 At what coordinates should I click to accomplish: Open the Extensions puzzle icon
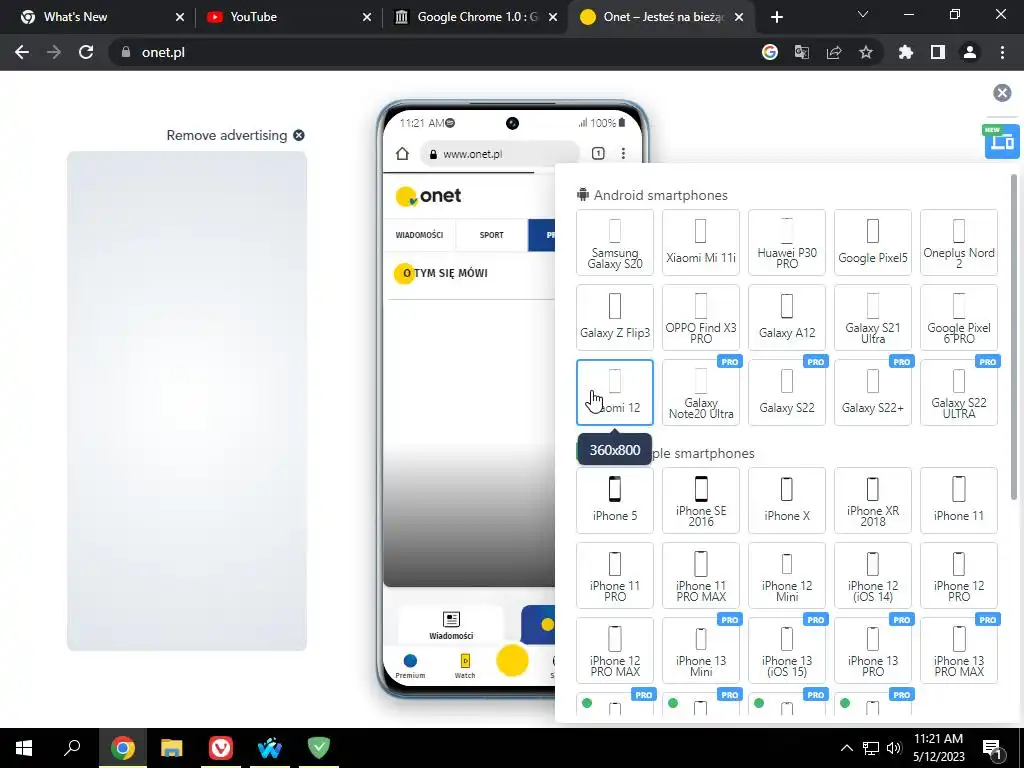(x=905, y=52)
